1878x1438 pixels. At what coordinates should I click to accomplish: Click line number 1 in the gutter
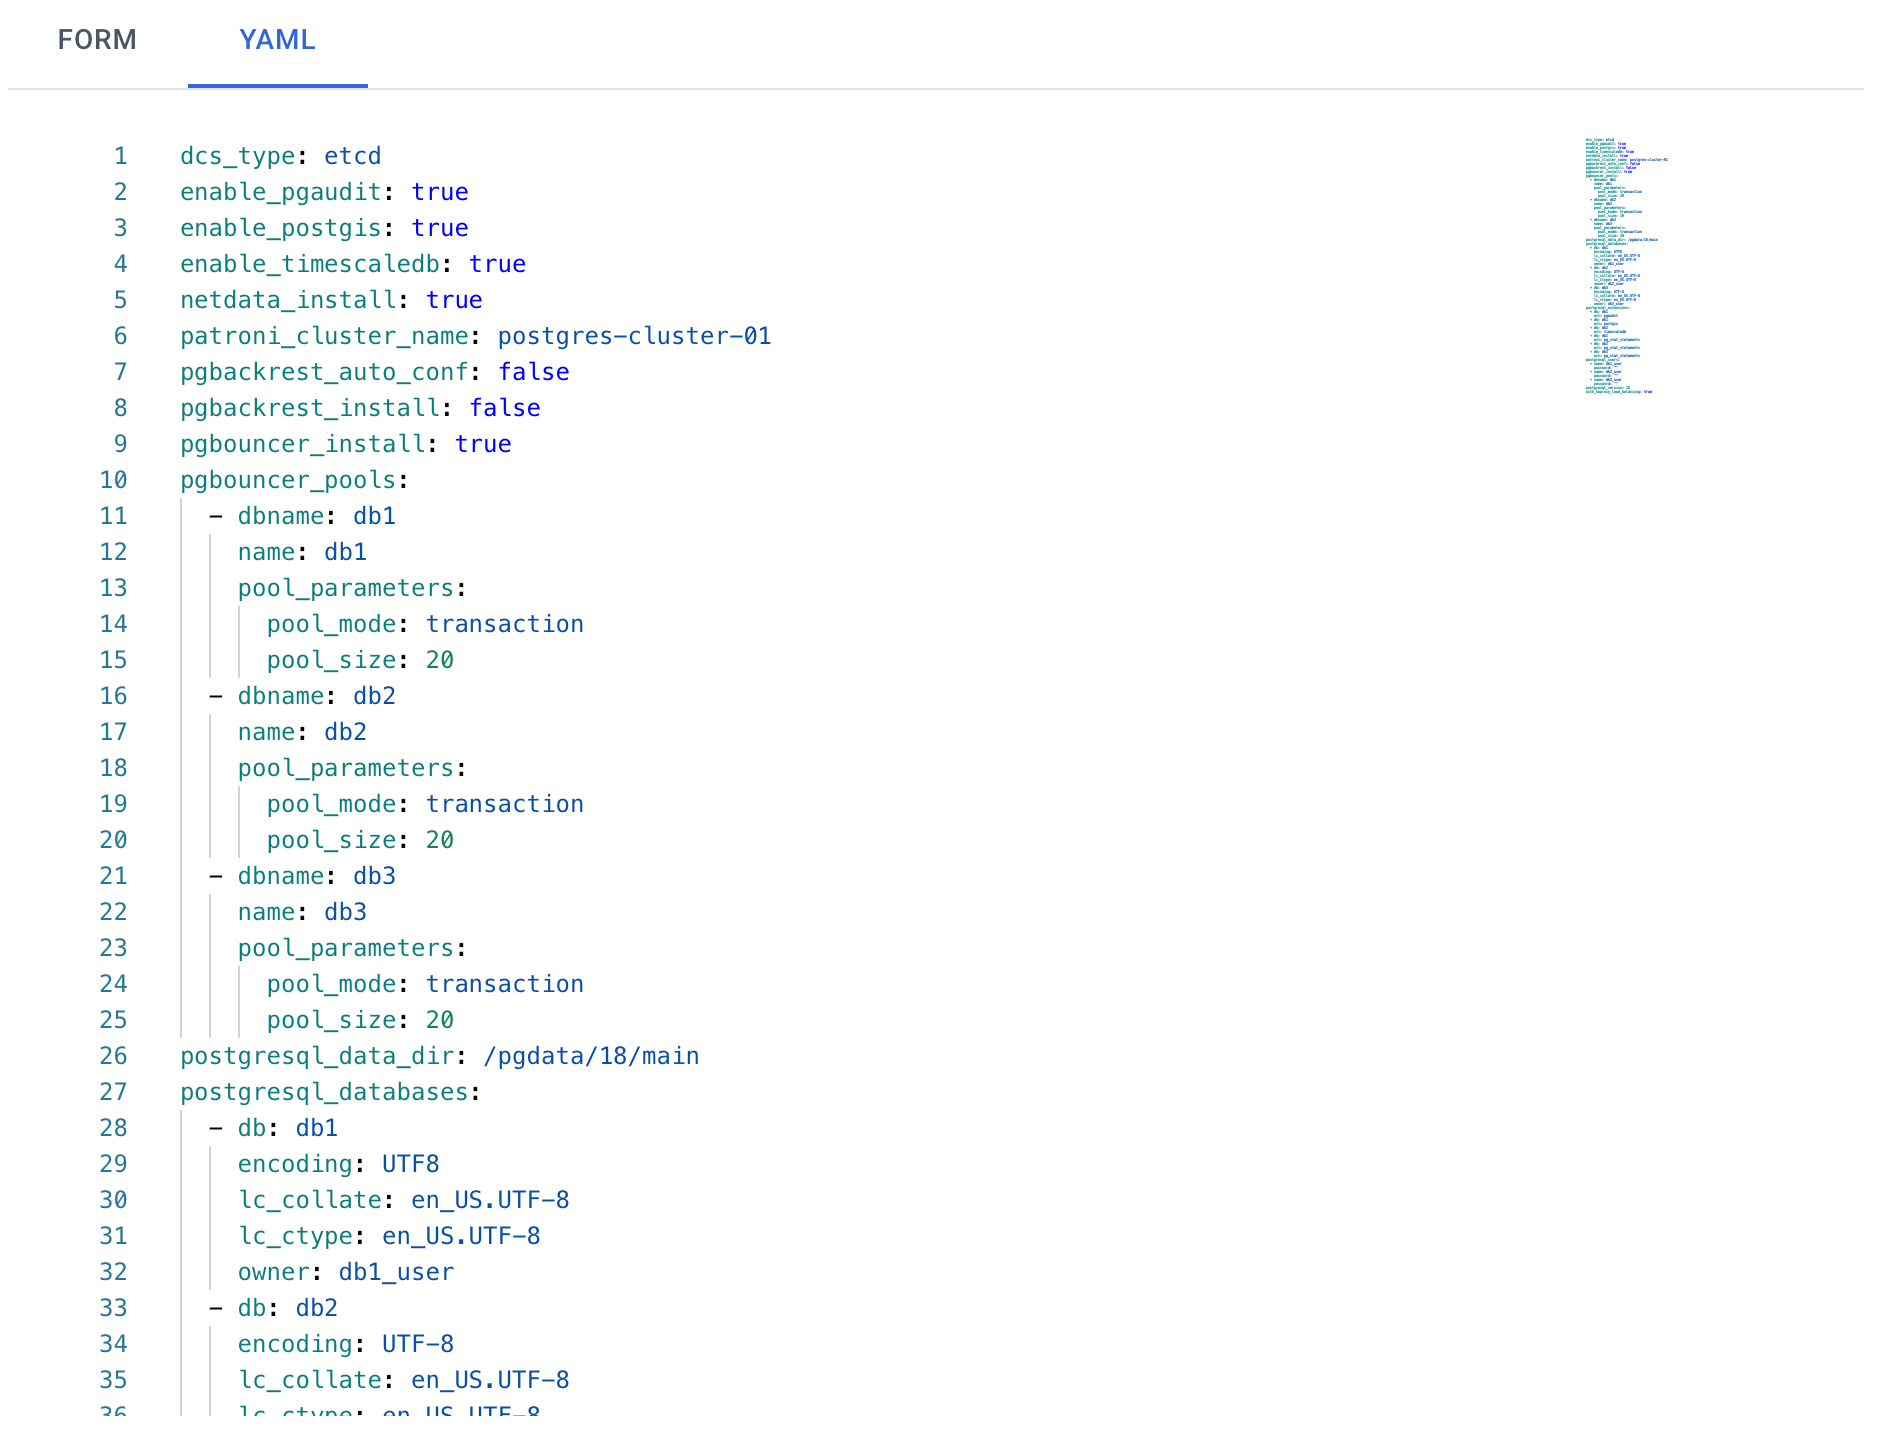coord(120,156)
